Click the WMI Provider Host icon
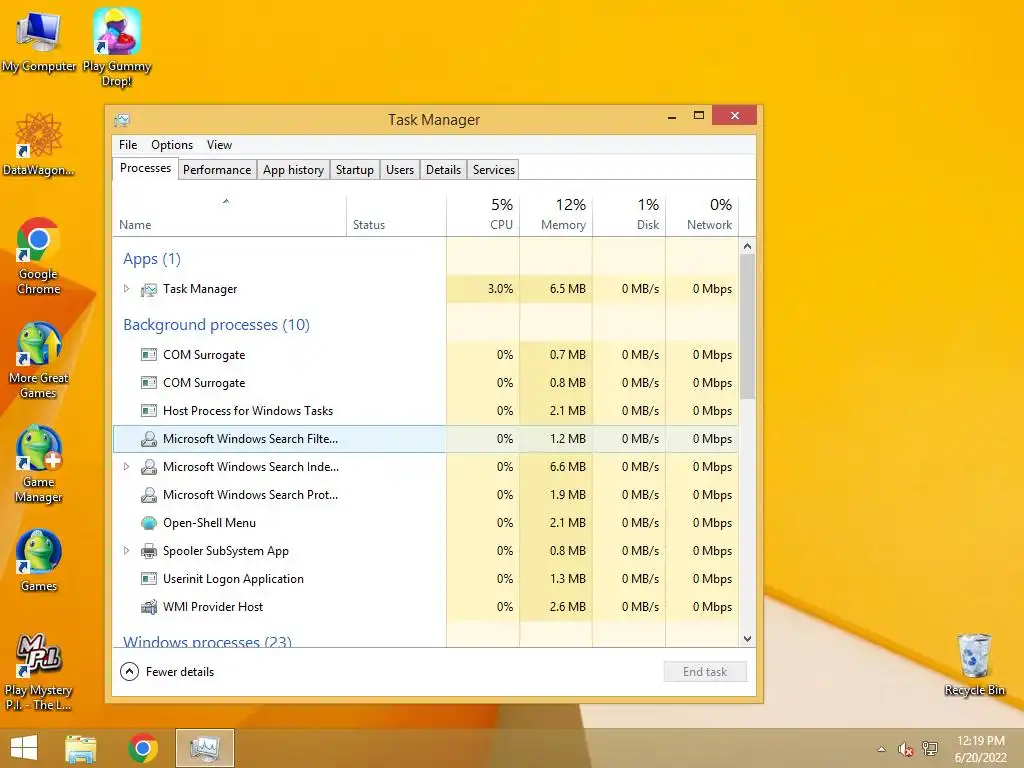This screenshot has width=1024, height=768. point(149,607)
